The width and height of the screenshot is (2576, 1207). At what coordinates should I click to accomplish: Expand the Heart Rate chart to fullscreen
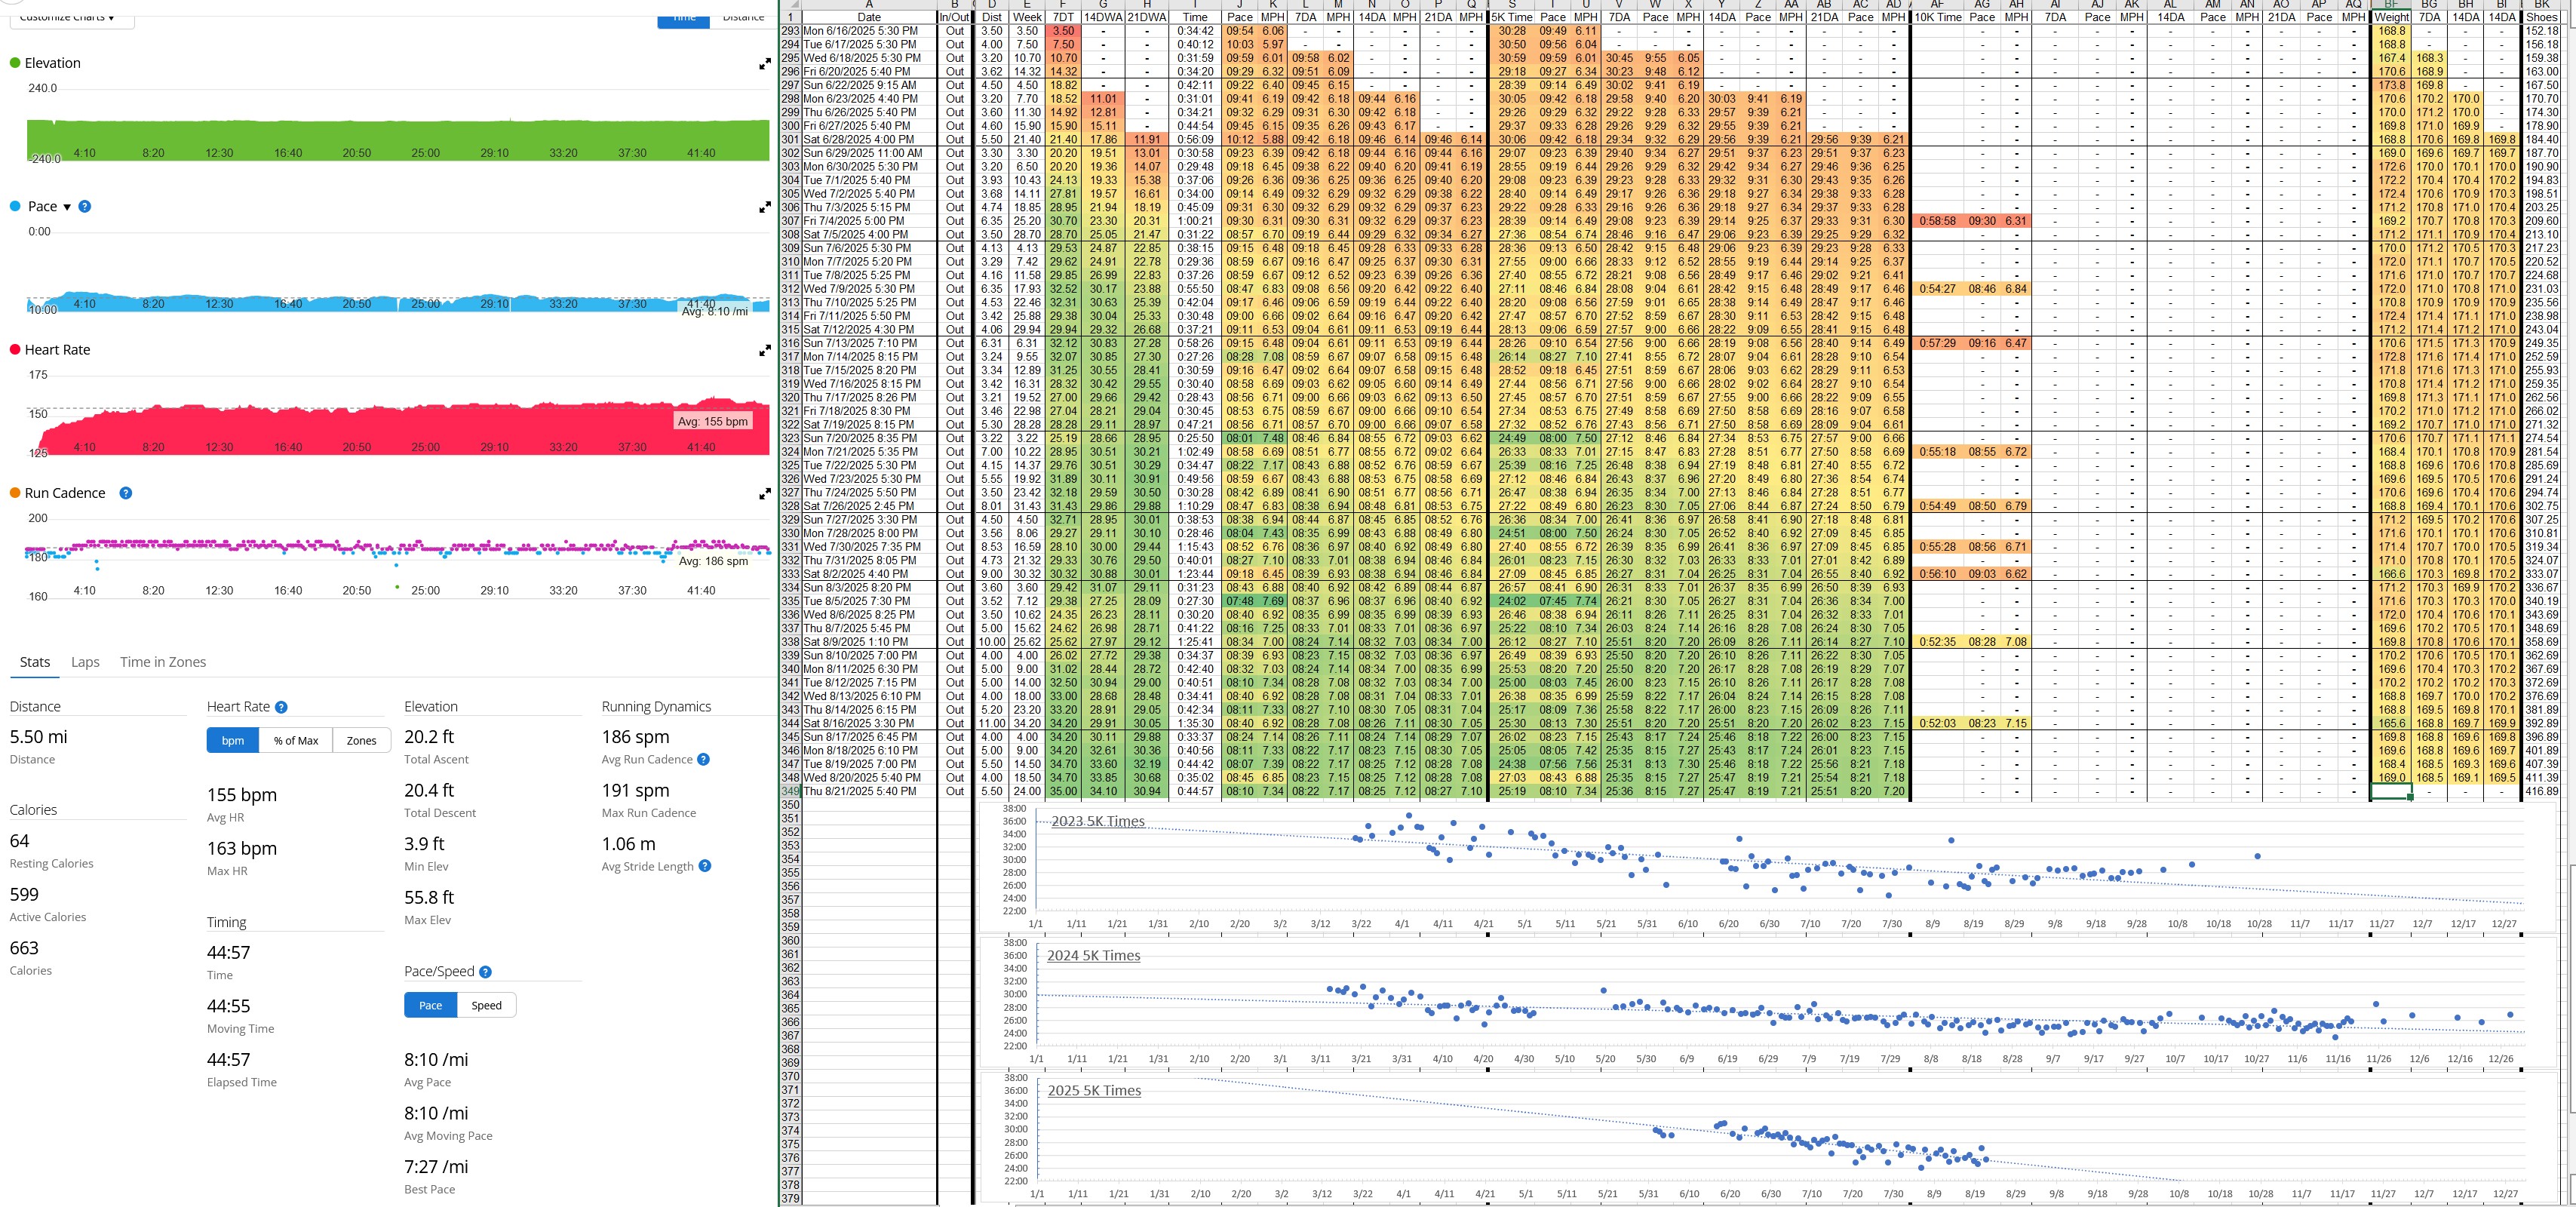764,350
